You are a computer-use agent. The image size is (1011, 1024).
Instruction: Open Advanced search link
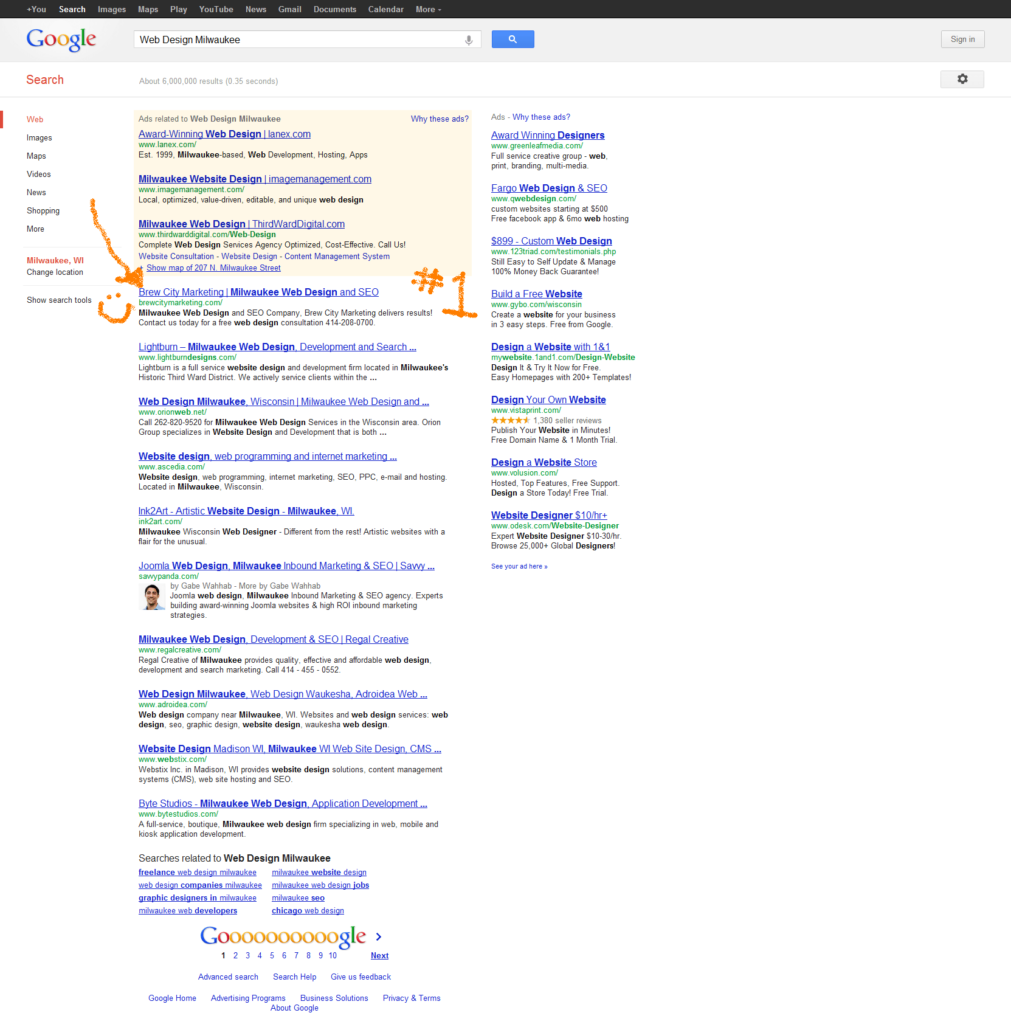tap(228, 977)
